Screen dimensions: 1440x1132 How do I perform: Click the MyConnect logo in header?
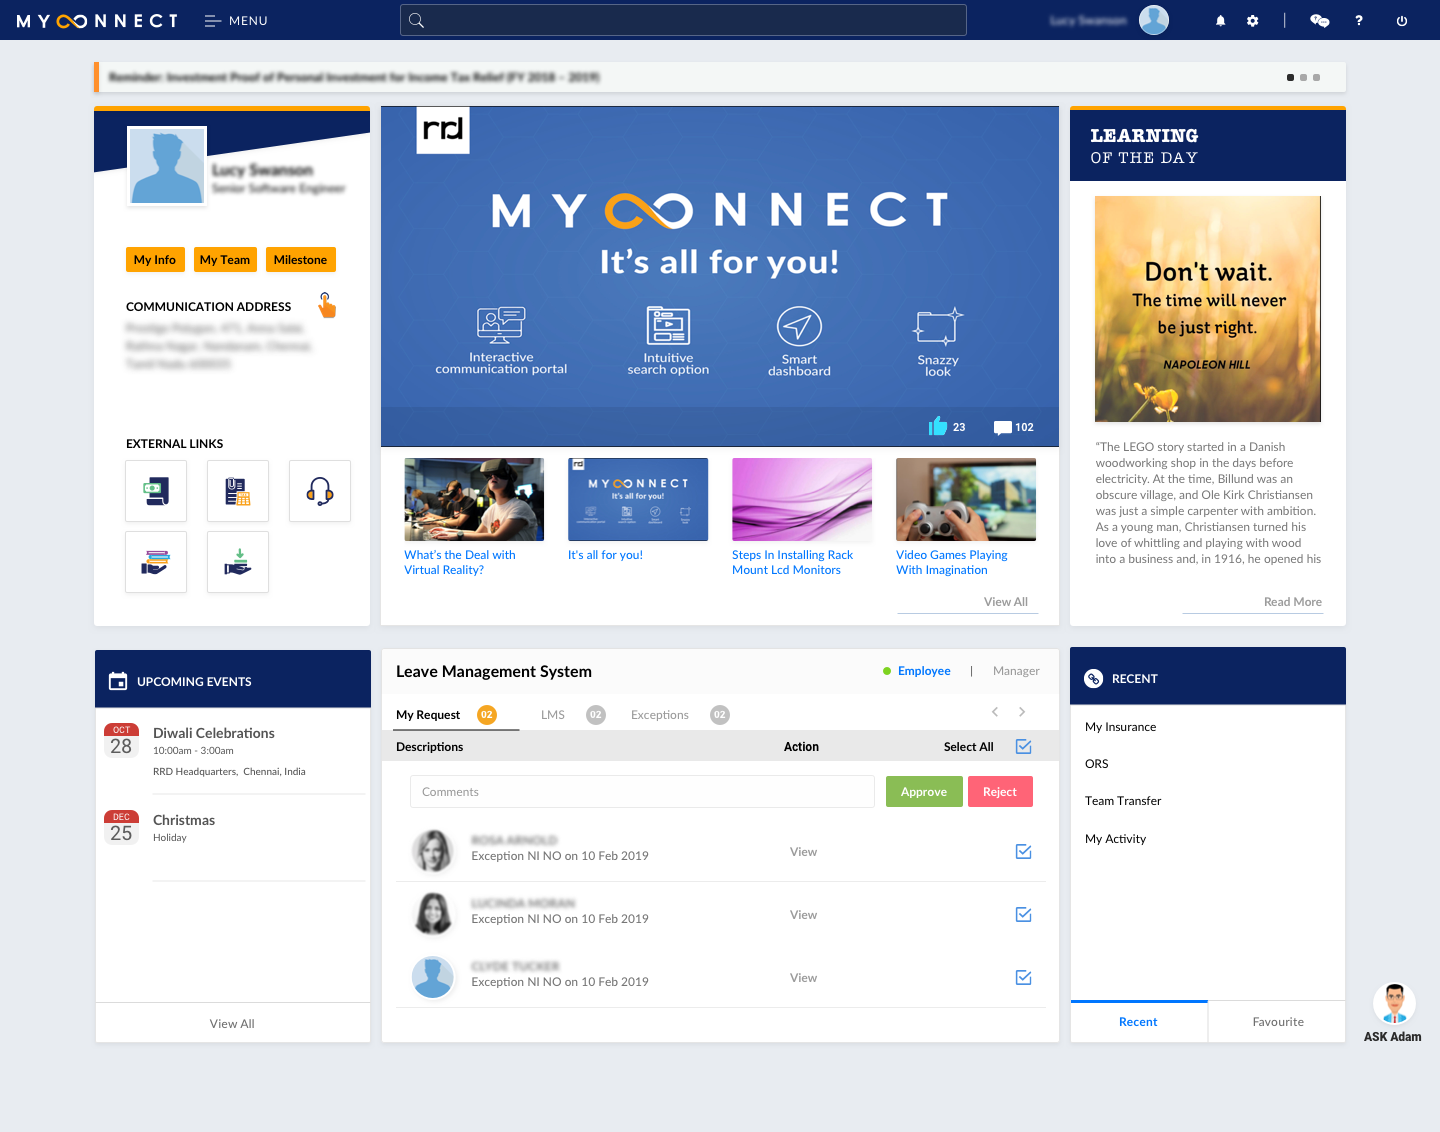point(97,20)
